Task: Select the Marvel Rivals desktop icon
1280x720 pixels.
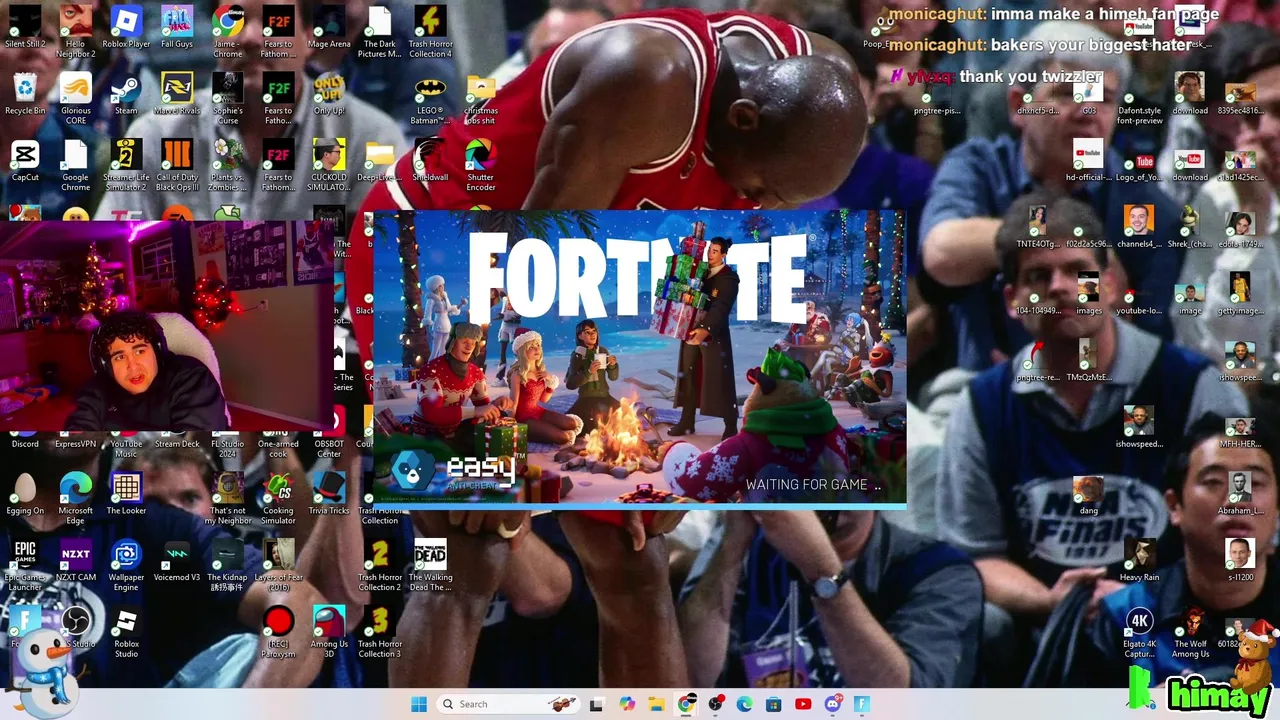Action: pos(177,95)
